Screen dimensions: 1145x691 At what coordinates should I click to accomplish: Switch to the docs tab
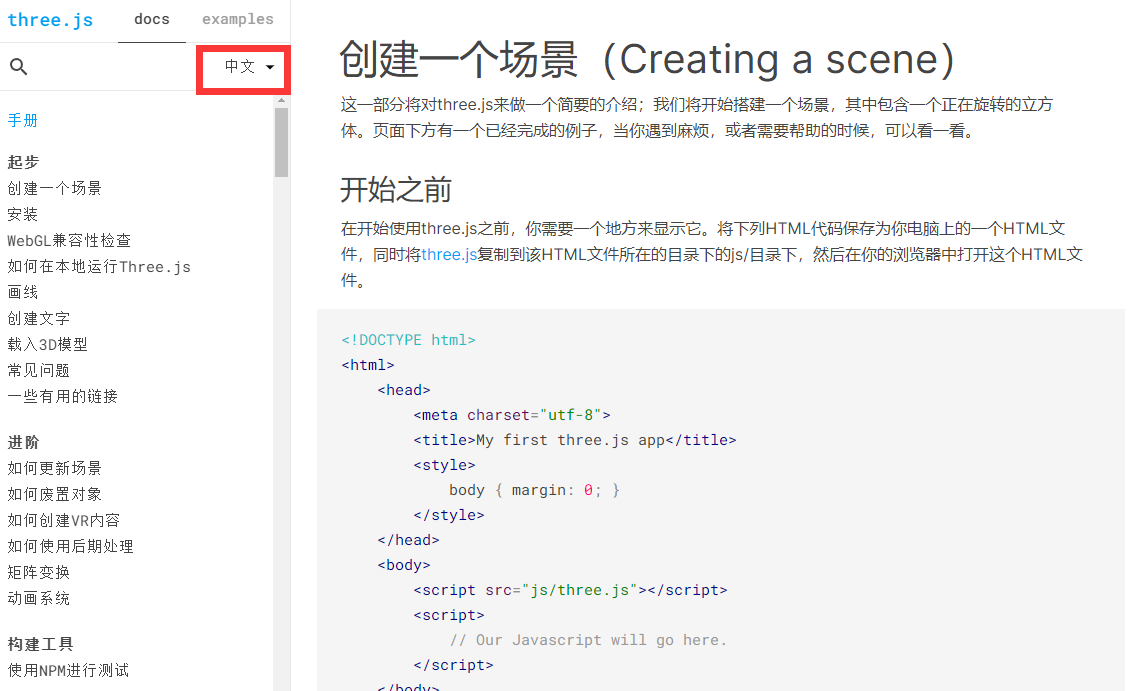pyautogui.click(x=152, y=19)
